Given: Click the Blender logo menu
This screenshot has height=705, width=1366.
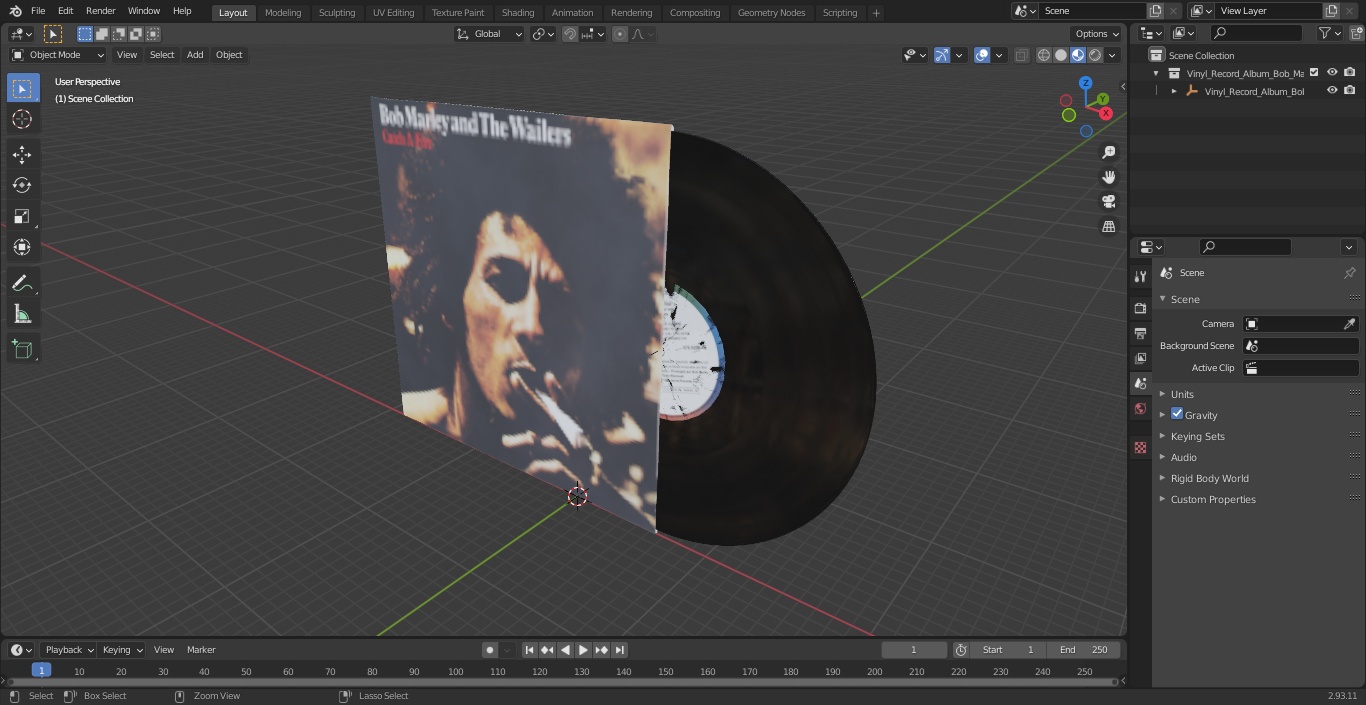Looking at the screenshot, I should coord(15,11).
